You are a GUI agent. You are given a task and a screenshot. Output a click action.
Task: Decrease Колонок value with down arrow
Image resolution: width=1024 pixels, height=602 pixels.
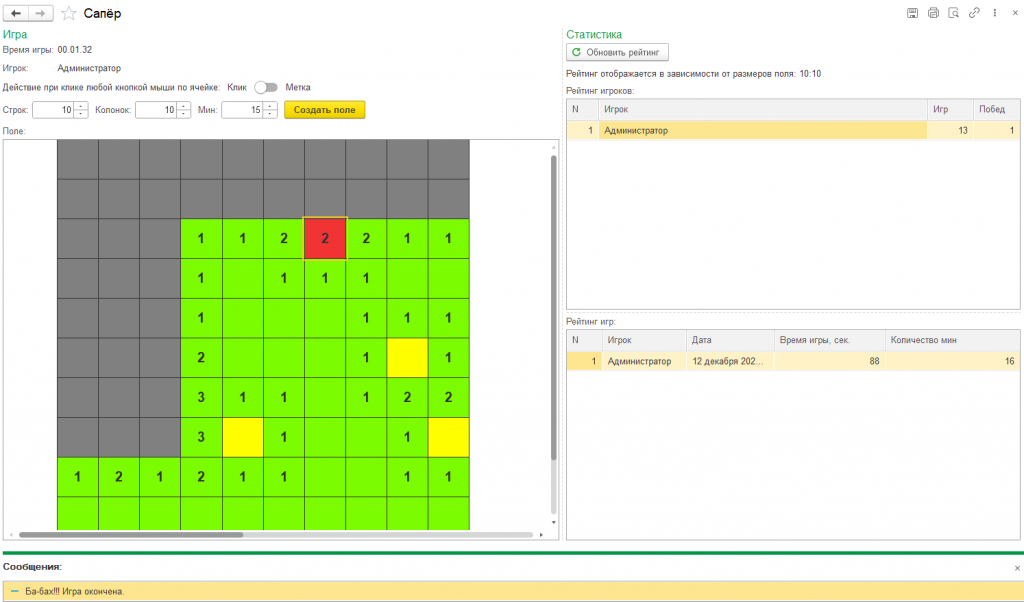[x=184, y=114]
